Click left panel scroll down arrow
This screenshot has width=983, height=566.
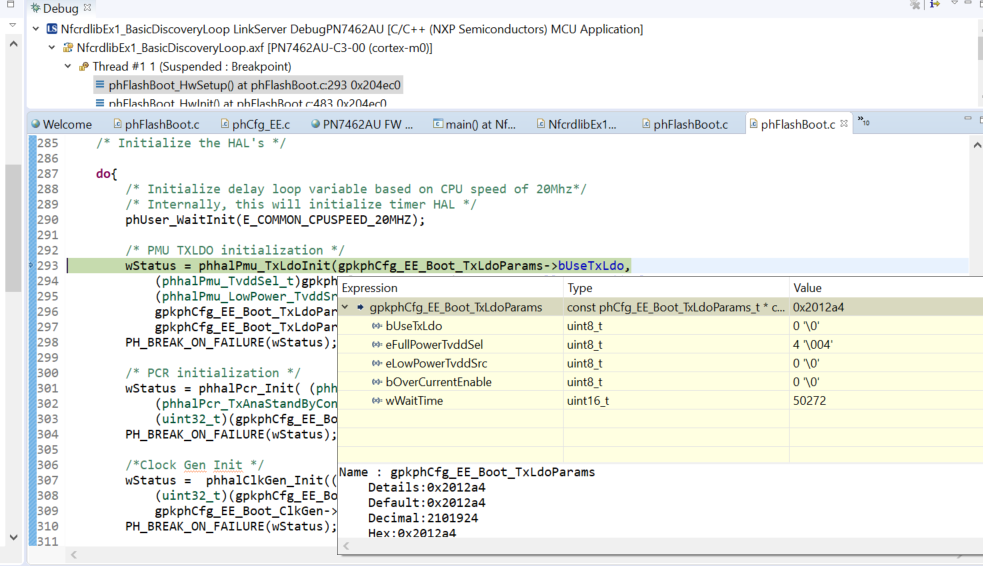point(13,537)
